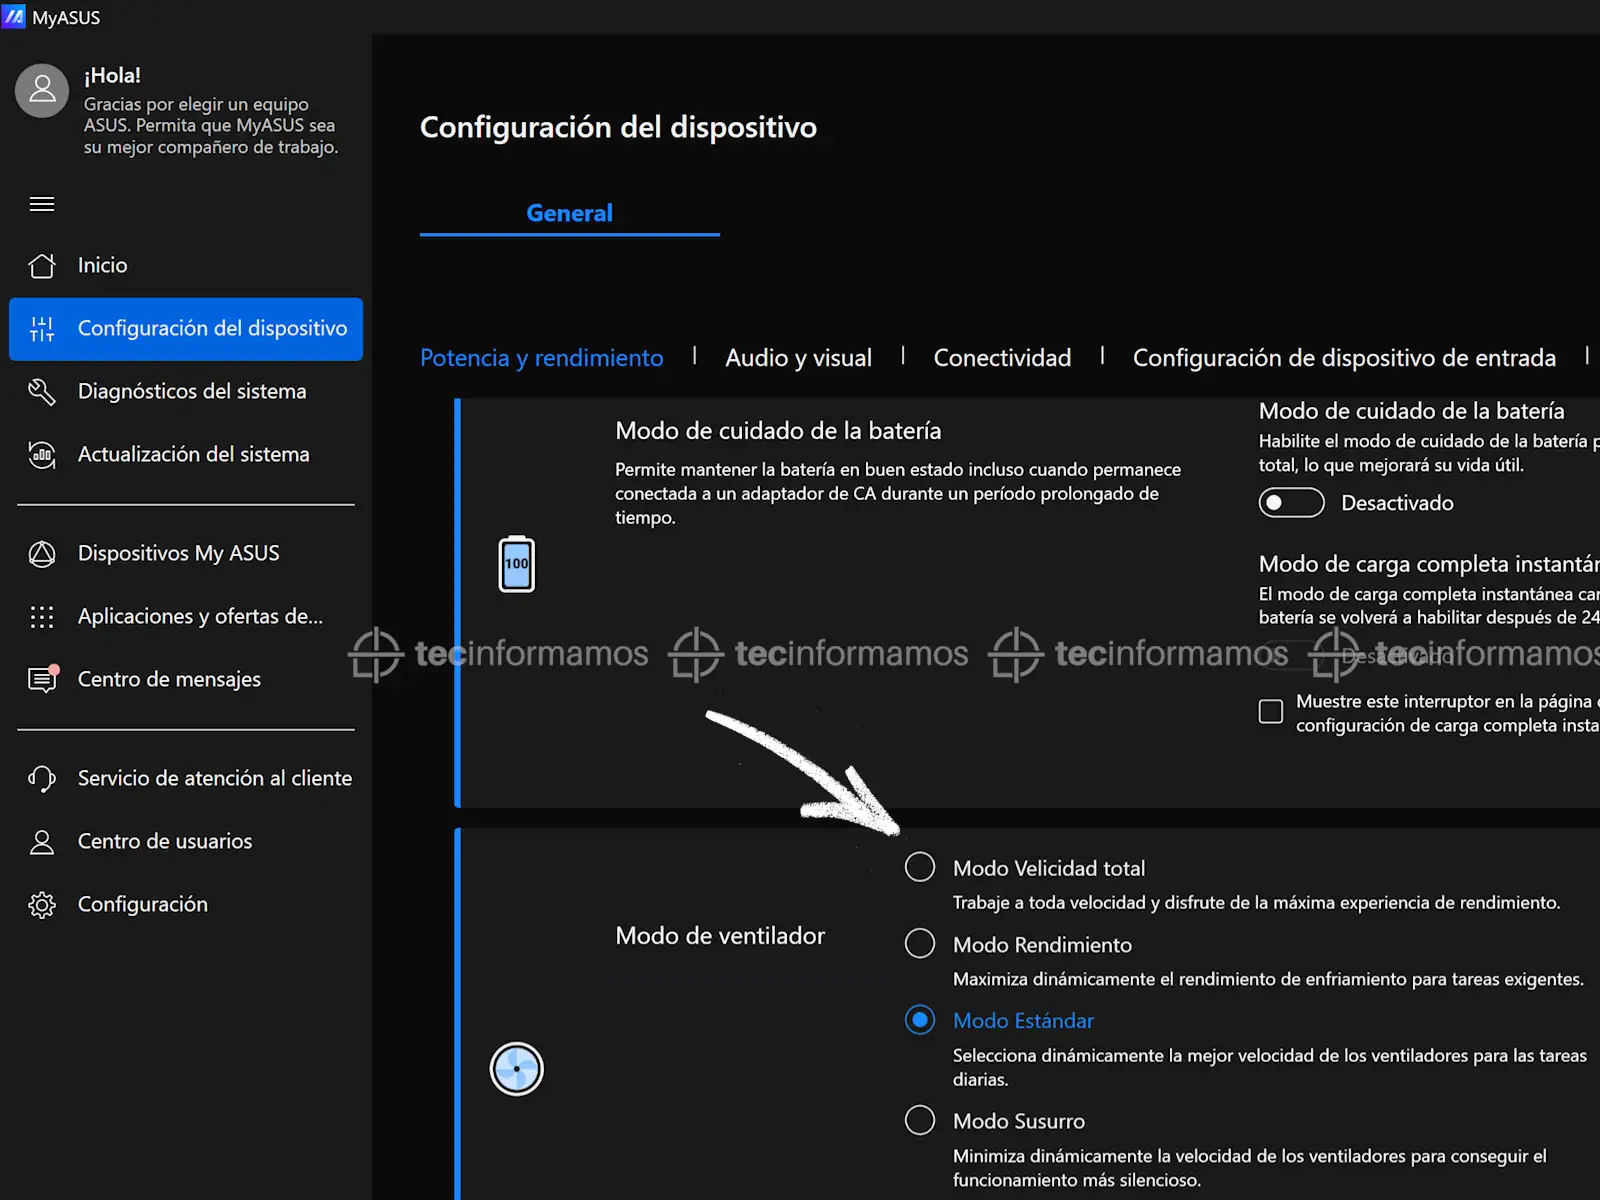Open Actualización del sistema page

186,454
